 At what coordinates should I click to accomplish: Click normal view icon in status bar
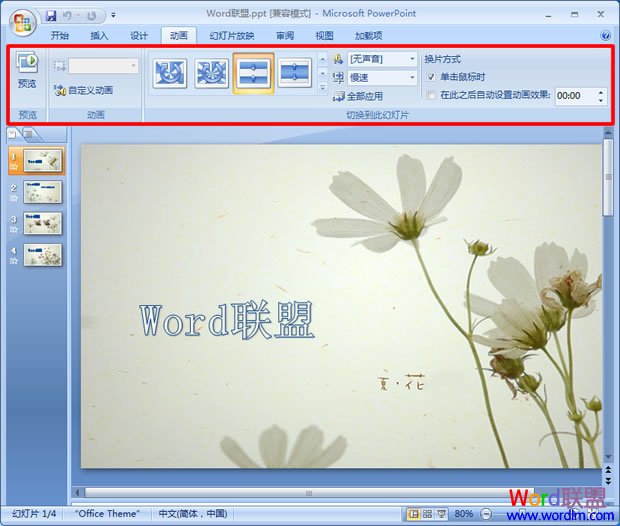[x=414, y=513]
